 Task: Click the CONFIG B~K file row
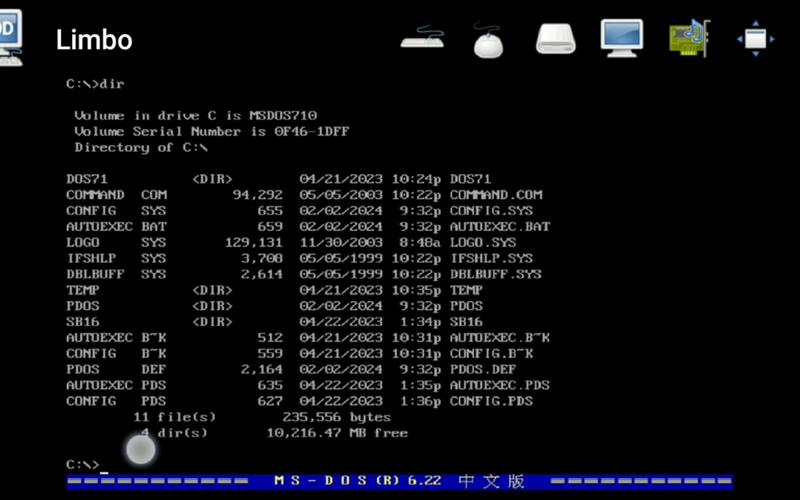[x=299, y=353]
